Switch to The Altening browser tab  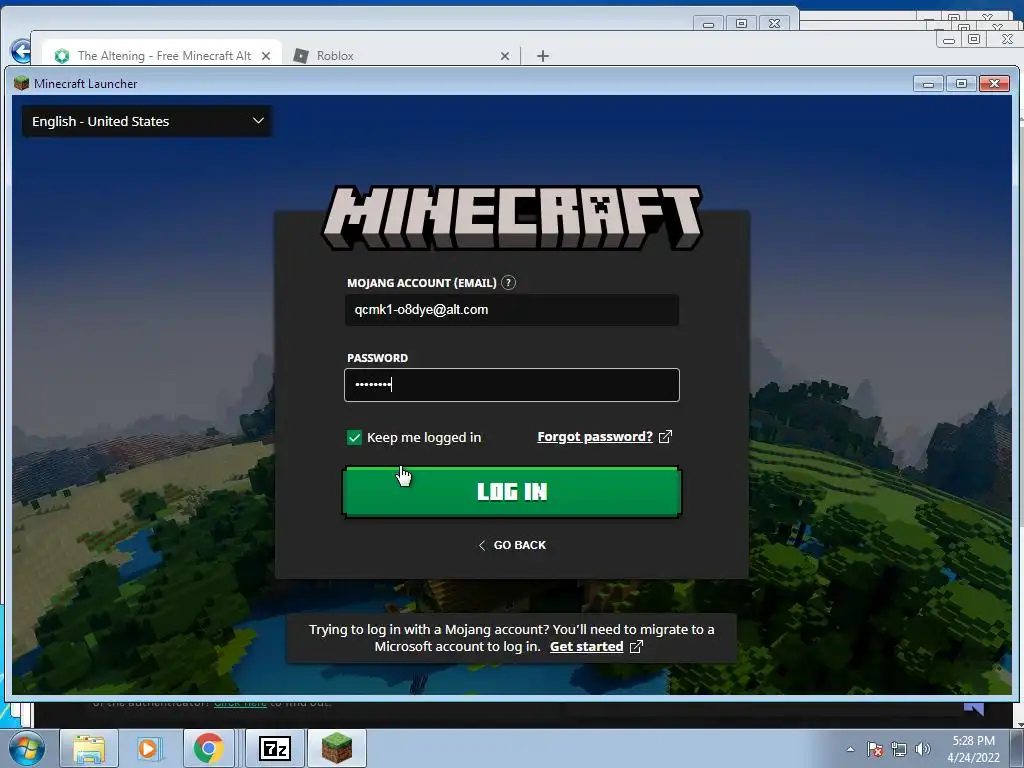pyautogui.click(x=161, y=56)
